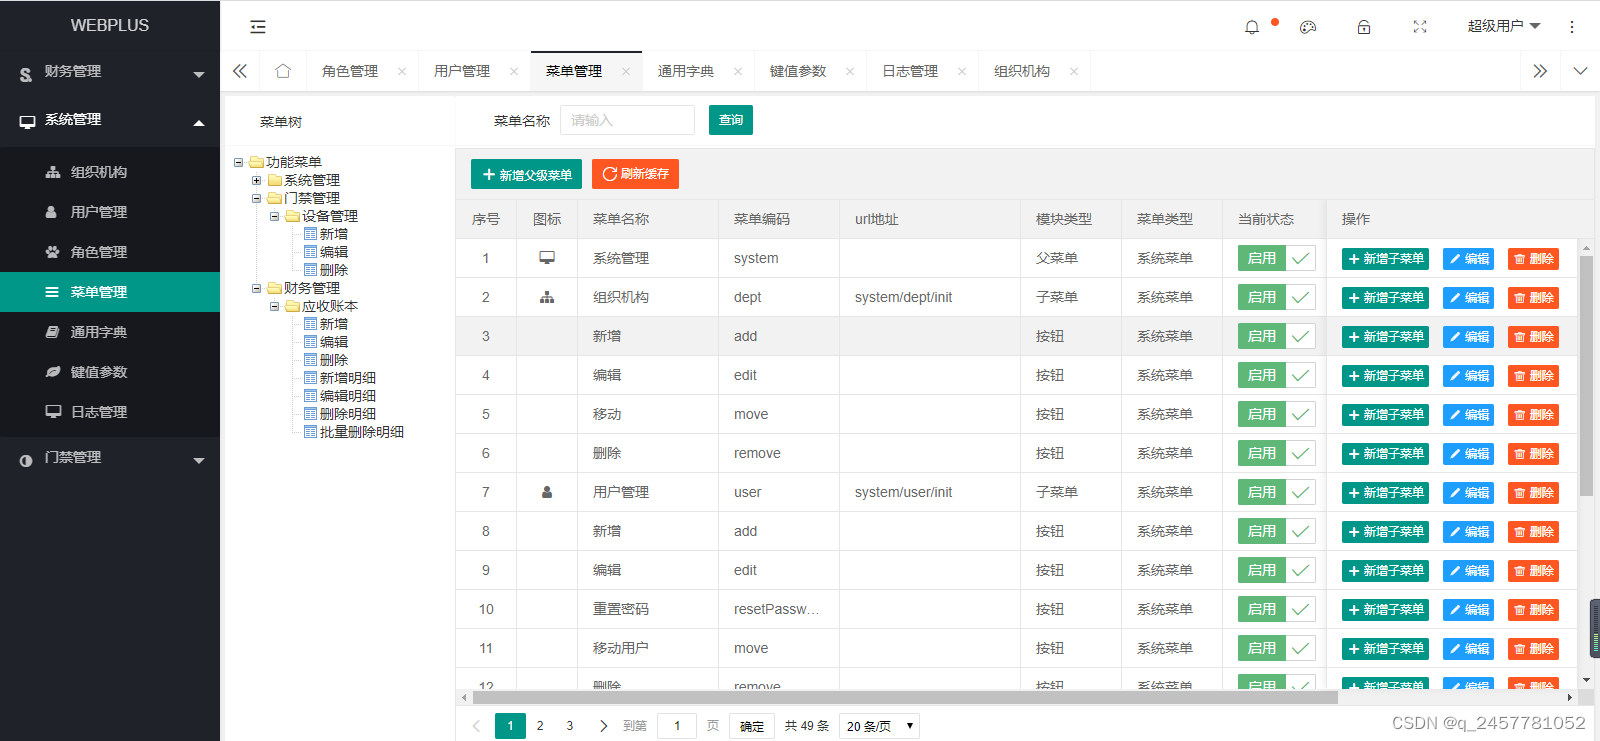
Task: Open the theme palette icon
Action: click(1308, 27)
